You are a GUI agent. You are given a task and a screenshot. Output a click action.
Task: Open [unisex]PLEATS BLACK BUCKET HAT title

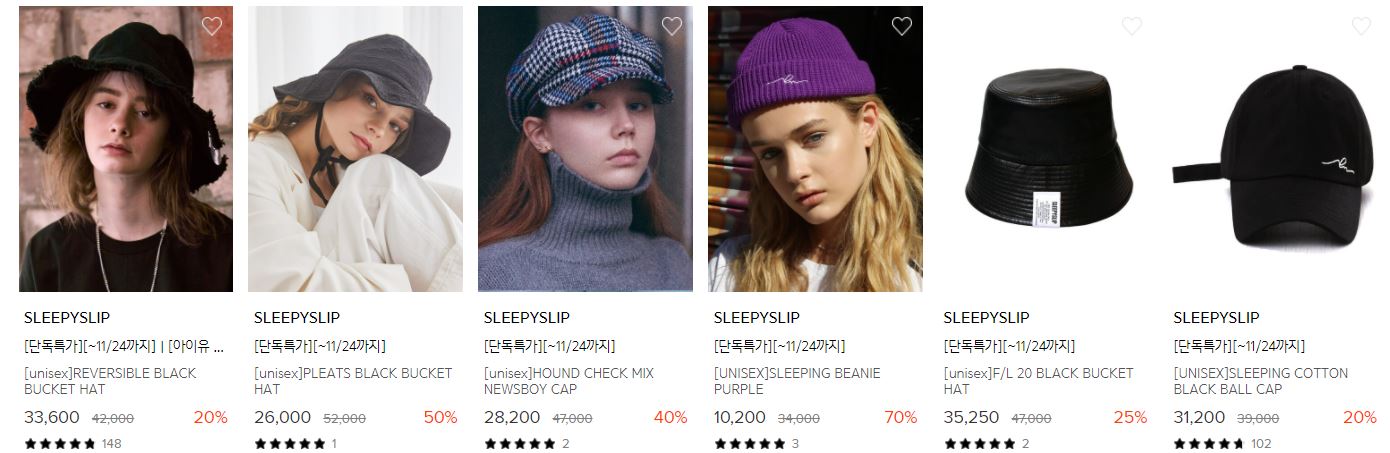tap(353, 381)
